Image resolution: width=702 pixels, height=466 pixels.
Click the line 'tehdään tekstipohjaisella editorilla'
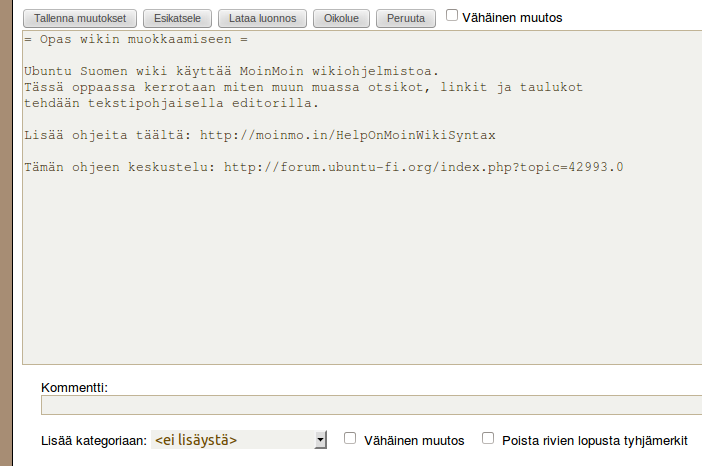[170, 103]
